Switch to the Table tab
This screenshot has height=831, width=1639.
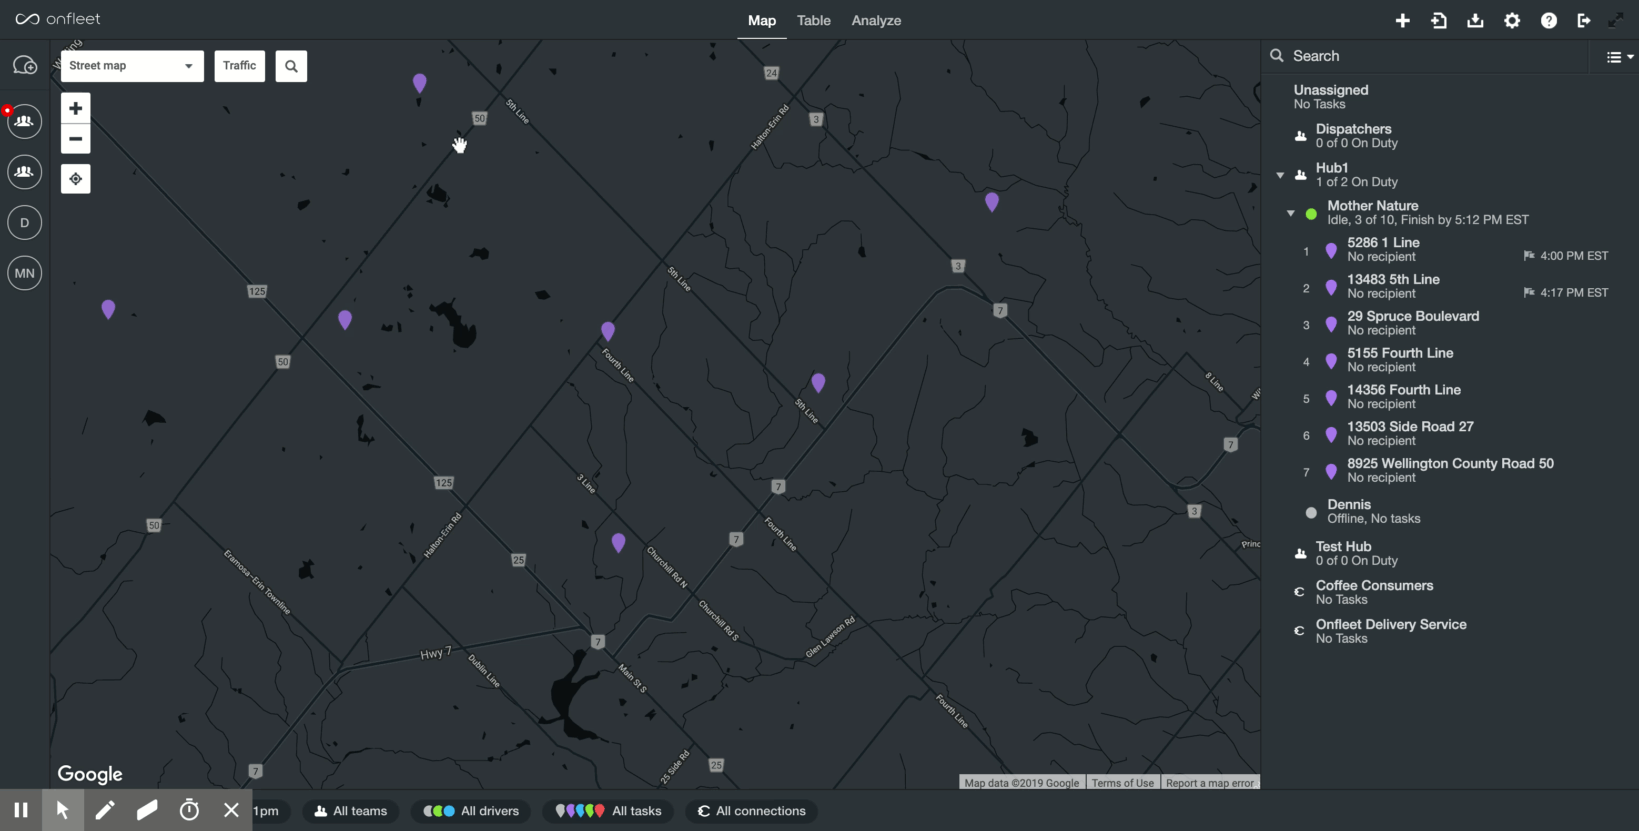813,21
